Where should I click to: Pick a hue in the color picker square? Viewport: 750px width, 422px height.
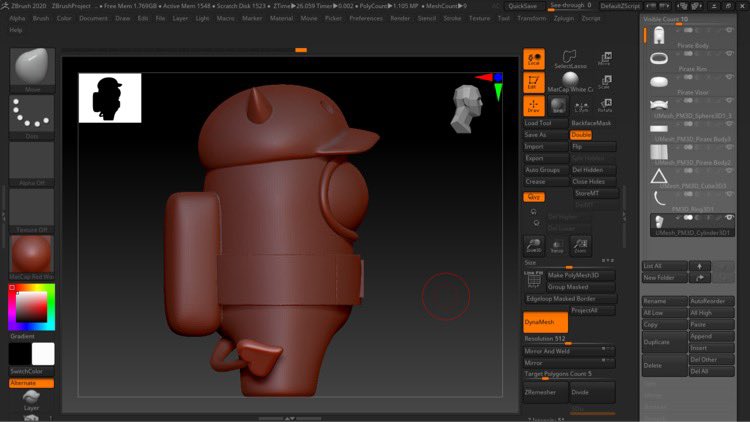pyautogui.click(x=32, y=307)
